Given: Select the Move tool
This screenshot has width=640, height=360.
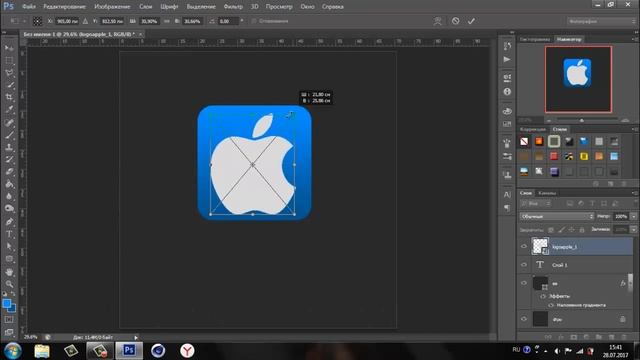Looking at the screenshot, I should pyautogui.click(x=9, y=48).
